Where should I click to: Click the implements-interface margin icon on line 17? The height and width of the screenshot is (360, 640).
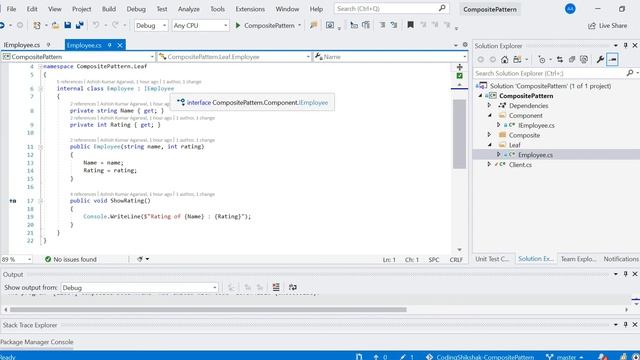[x=13, y=201]
